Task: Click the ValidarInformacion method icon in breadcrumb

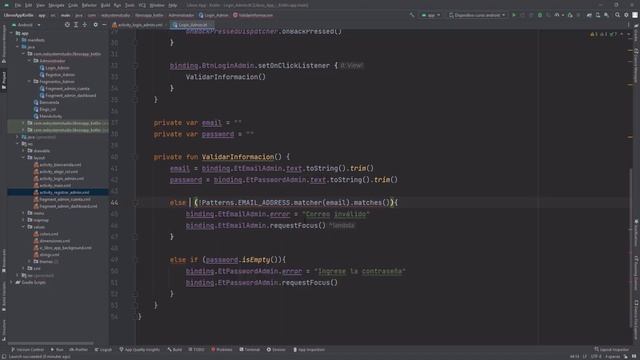Action: (236, 15)
